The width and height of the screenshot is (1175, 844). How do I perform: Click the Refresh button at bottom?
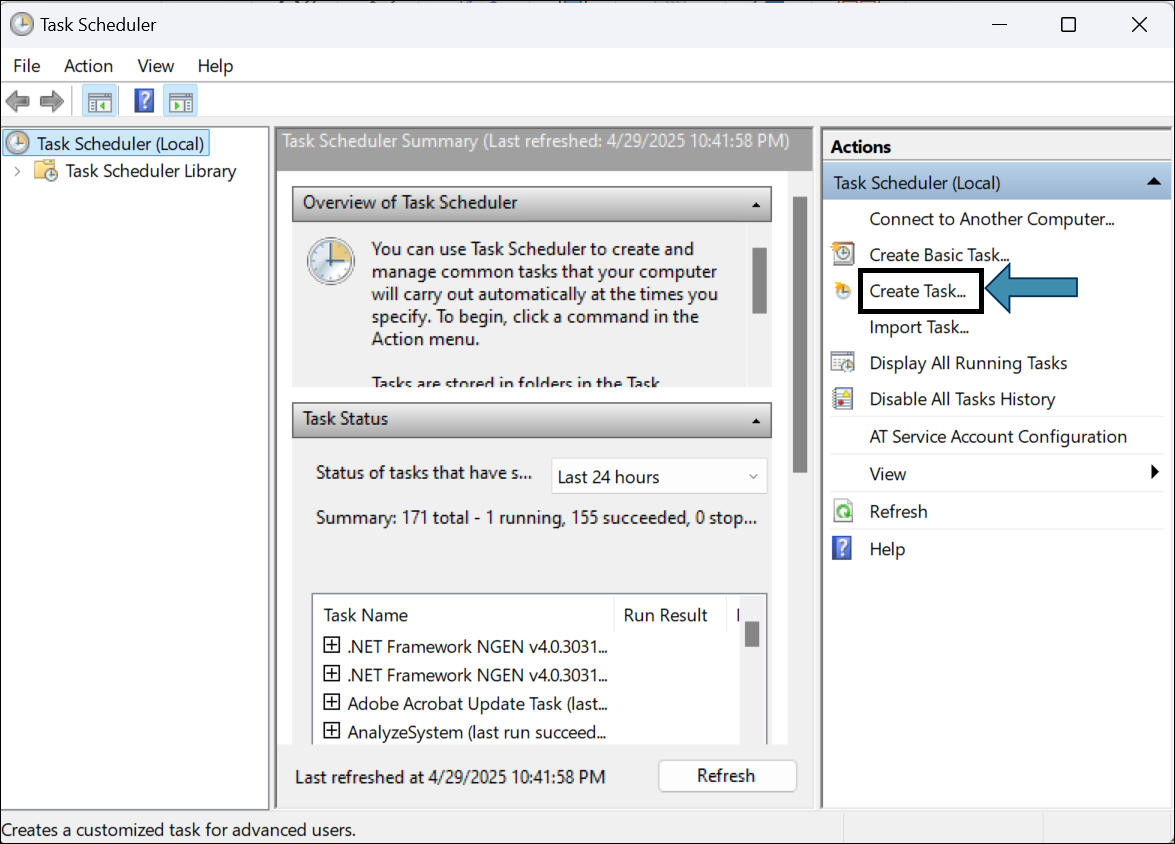click(x=726, y=776)
